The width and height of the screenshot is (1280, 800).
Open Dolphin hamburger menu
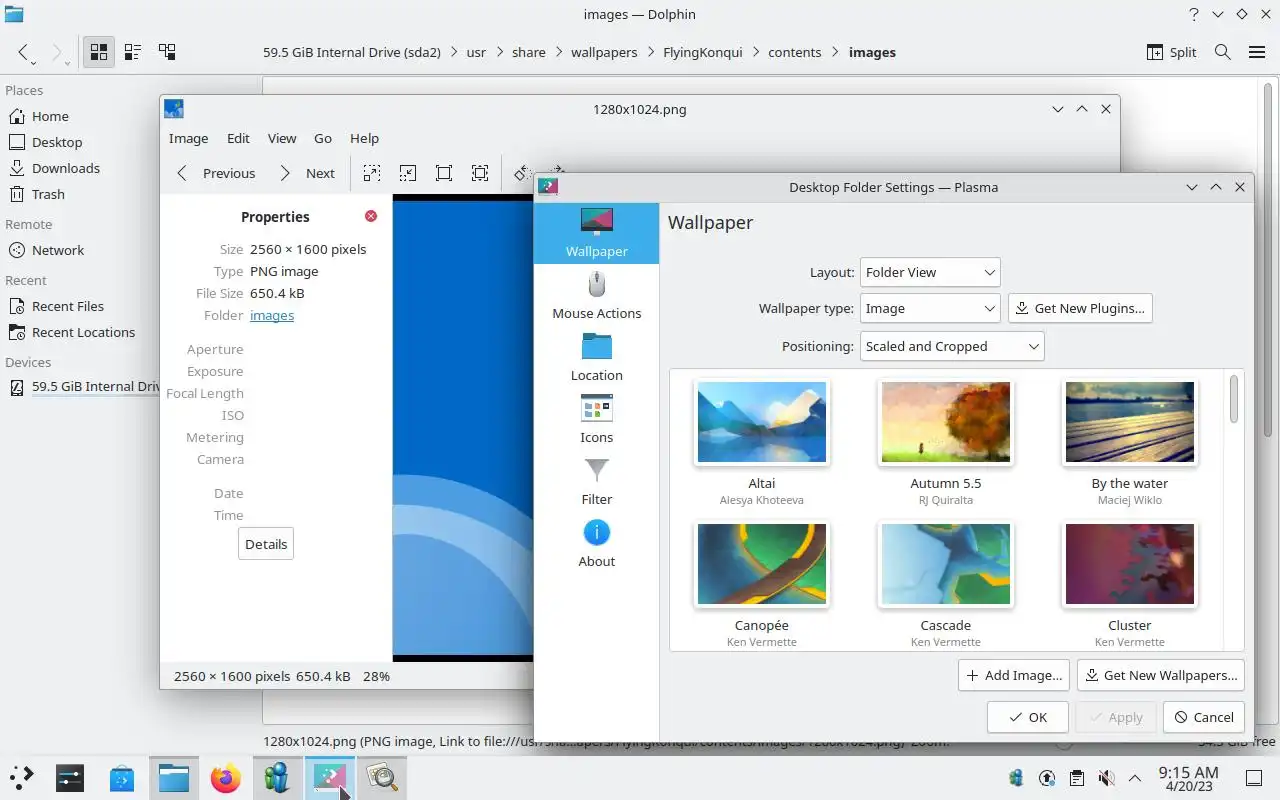coord(1257,52)
